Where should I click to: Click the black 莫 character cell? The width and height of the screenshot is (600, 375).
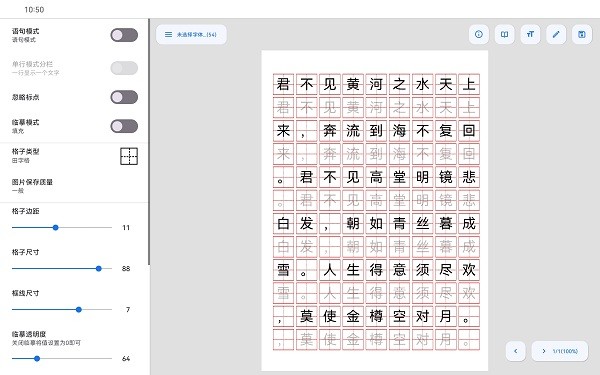click(307, 316)
